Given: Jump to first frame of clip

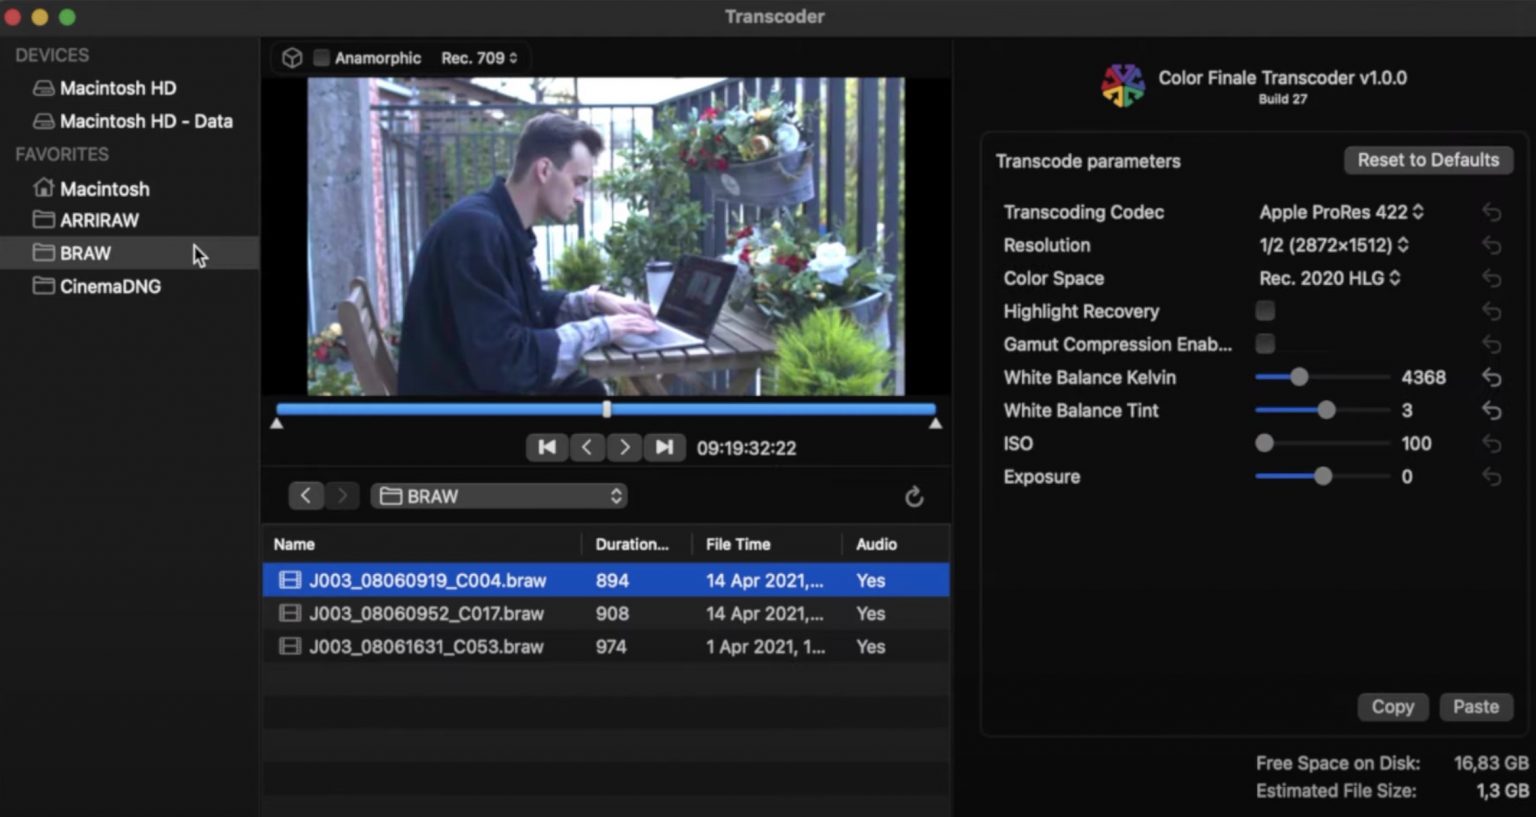Looking at the screenshot, I should 547,447.
